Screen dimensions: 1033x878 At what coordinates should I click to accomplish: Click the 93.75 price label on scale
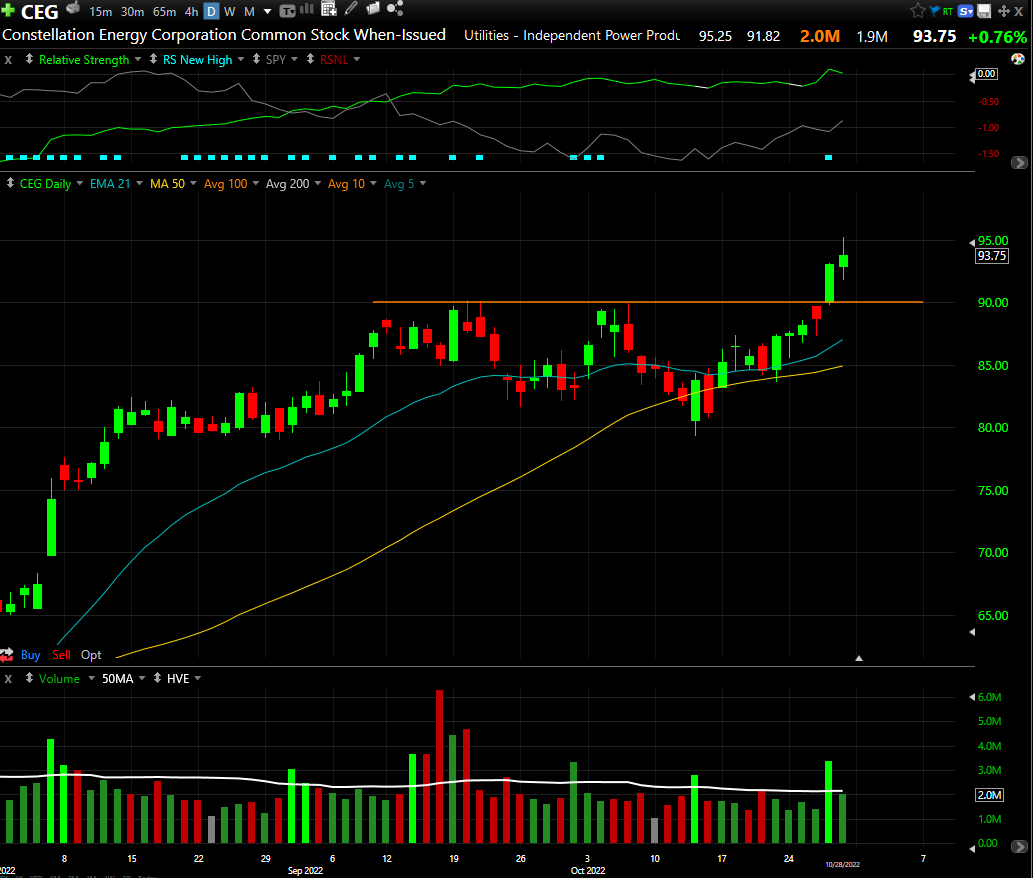pyautogui.click(x=991, y=256)
